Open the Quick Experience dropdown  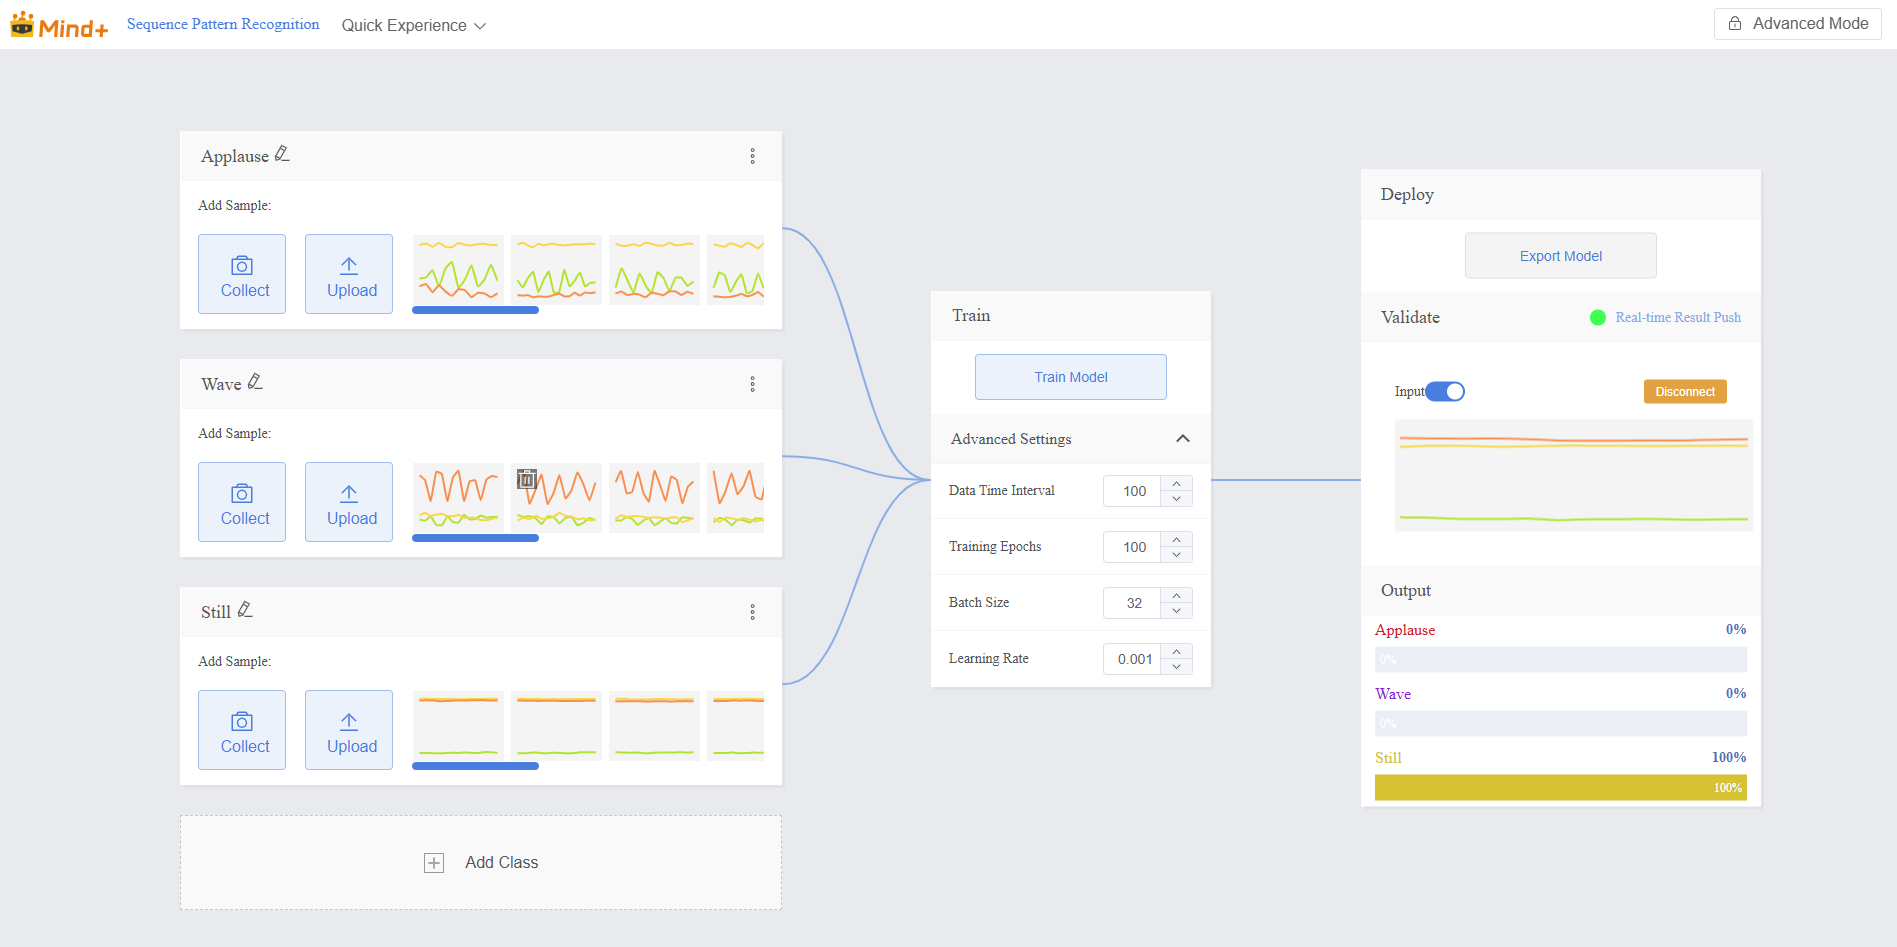pyautogui.click(x=413, y=25)
